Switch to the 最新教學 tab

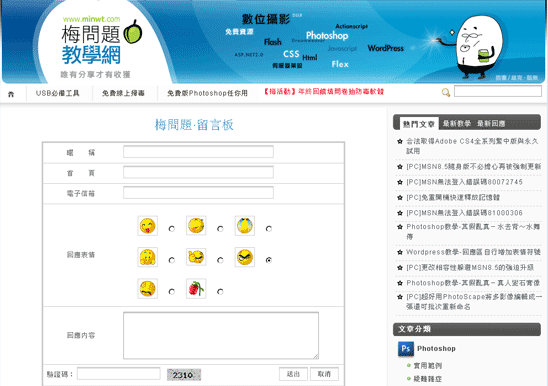(x=457, y=123)
